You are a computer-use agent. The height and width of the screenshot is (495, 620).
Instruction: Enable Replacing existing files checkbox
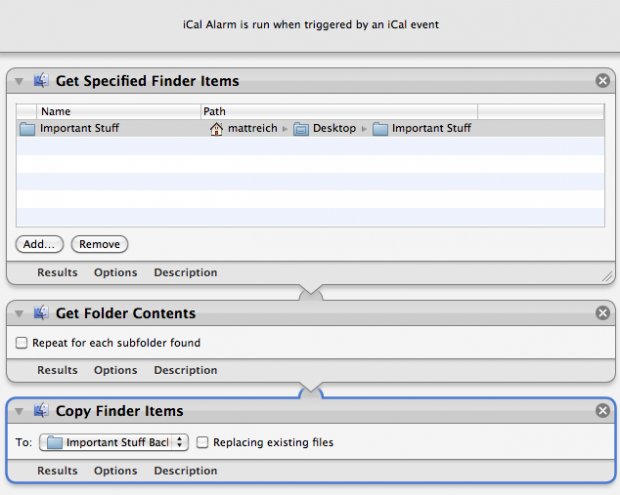[x=202, y=442]
